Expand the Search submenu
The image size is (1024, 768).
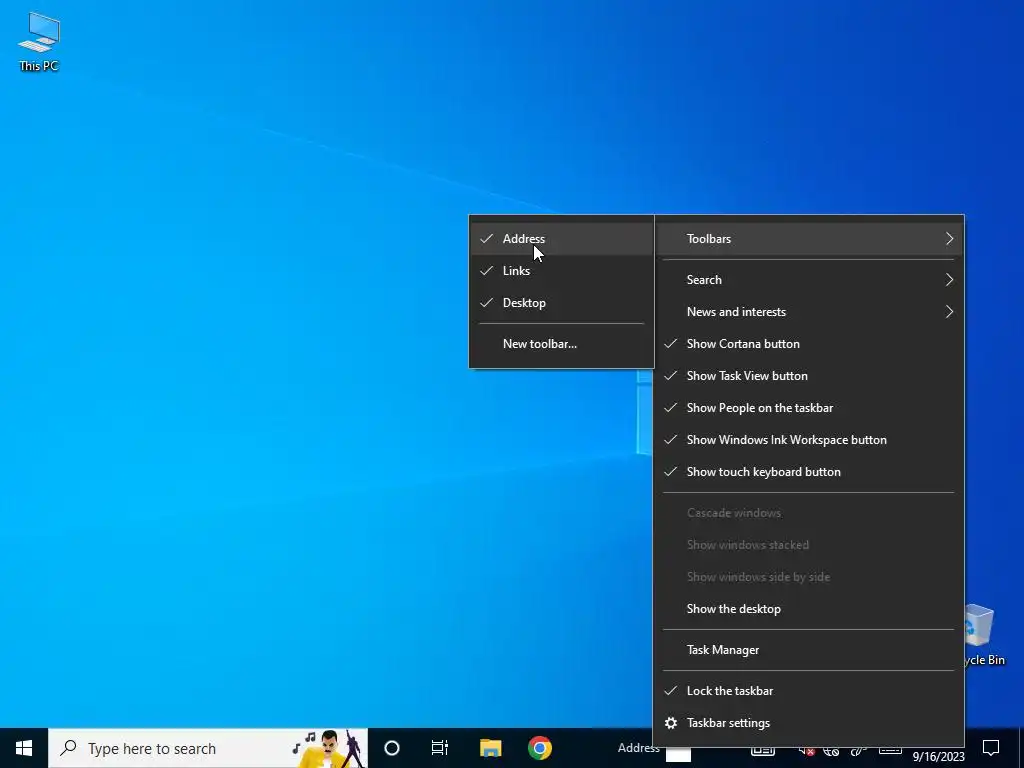[x=809, y=280]
